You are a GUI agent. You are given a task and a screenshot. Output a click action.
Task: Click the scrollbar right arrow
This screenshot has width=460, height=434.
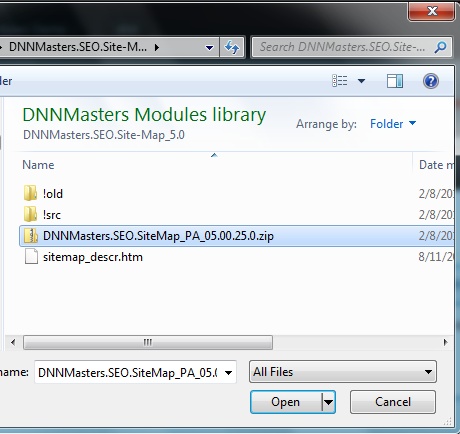coord(445,342)
